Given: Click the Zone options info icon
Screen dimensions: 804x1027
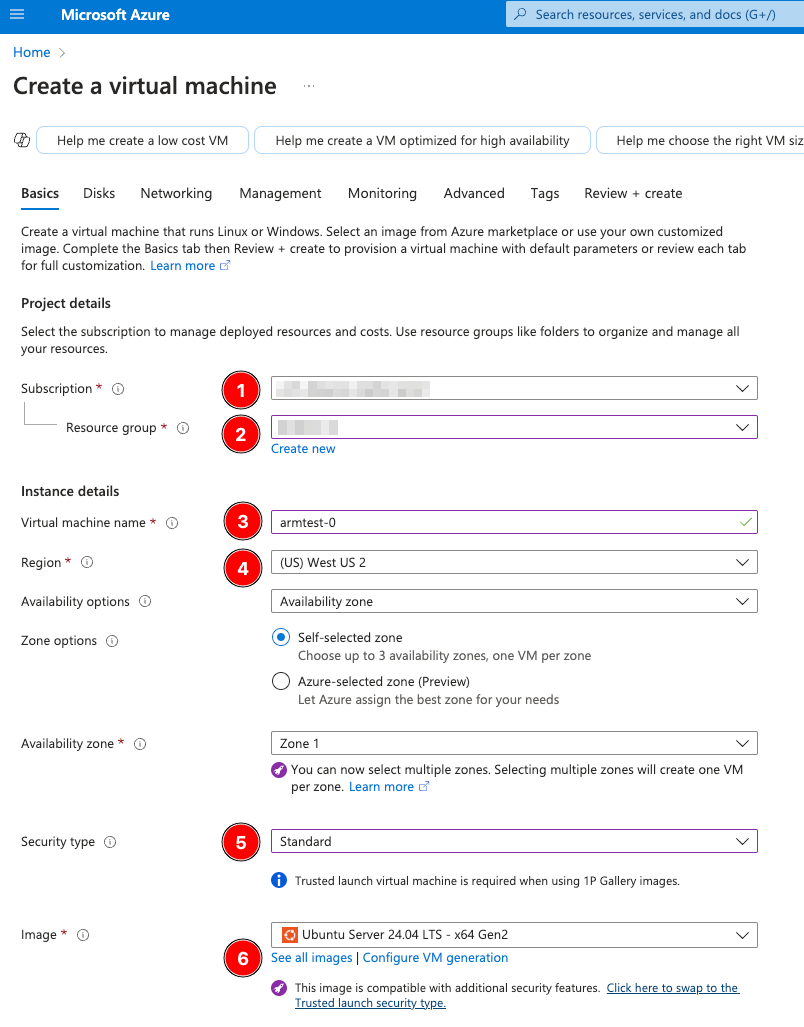Looking at the screenshot, I should click(112, 641).
